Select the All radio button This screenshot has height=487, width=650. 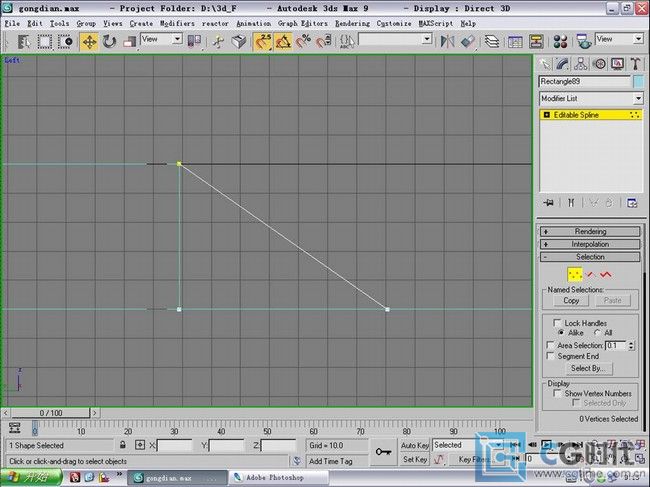[597, 332]
